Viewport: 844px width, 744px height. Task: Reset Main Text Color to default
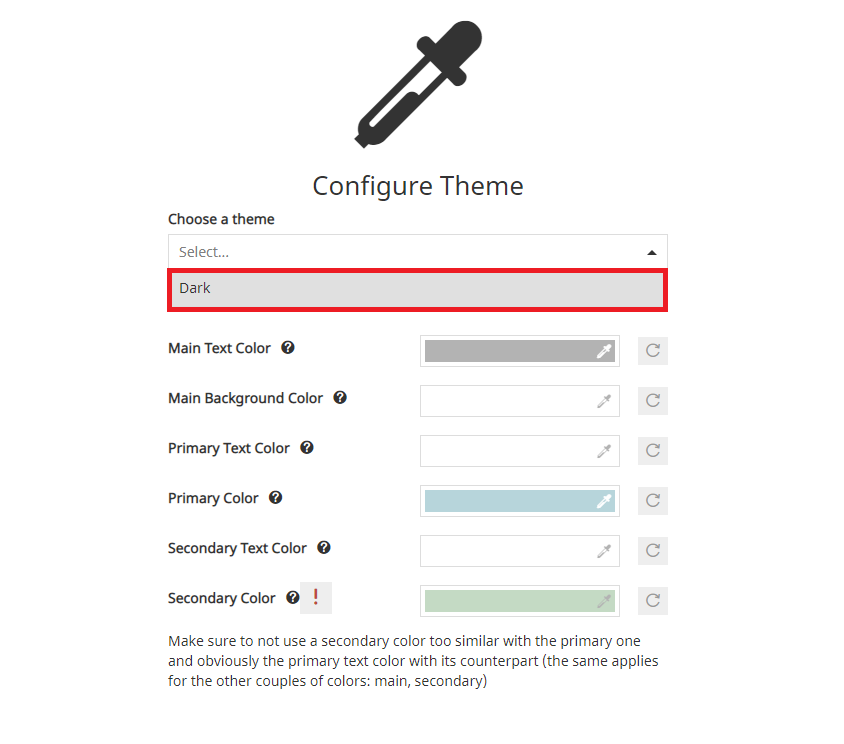(653, 351)
